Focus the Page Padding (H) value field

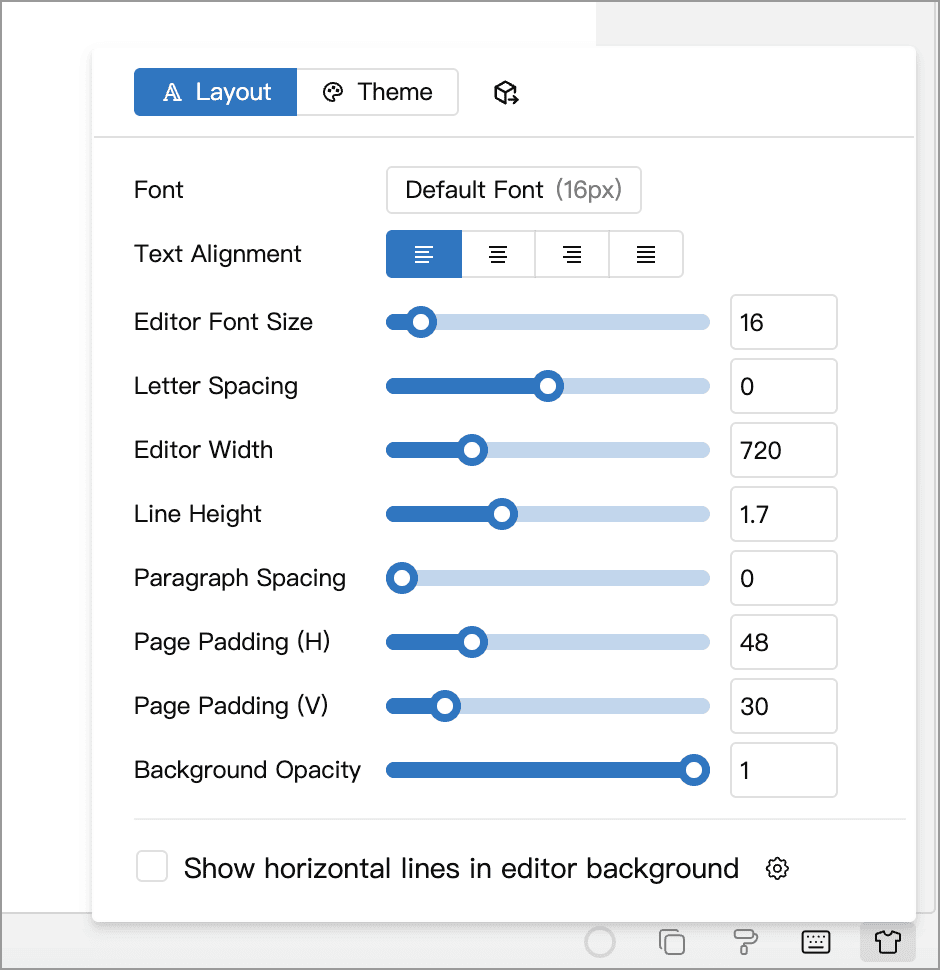pyautogui.click(x=784, y=642)
